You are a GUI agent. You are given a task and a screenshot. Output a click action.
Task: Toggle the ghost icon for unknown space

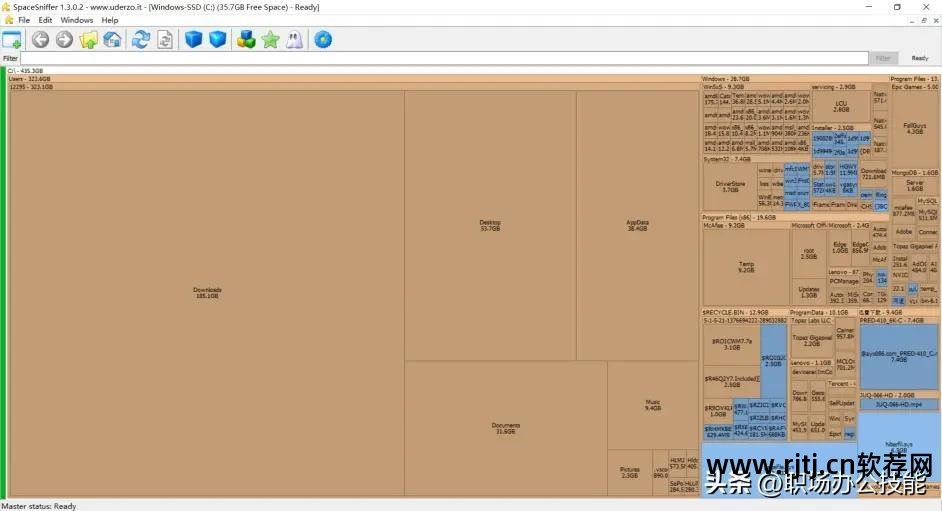pos(294,40)
